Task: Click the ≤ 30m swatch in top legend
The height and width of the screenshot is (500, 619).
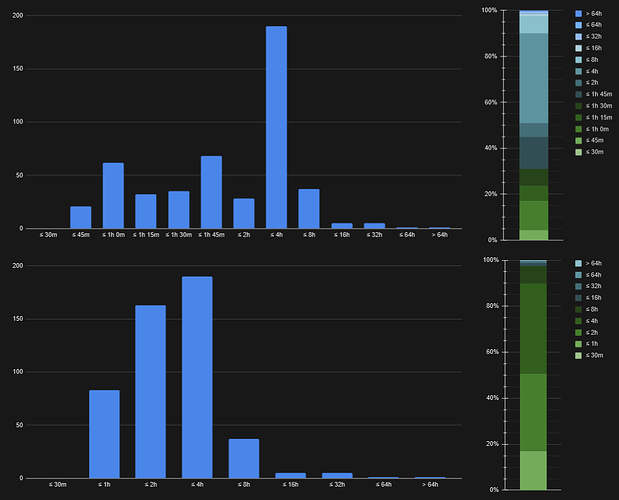Action: pyautogui.click(x=578, y=152)
